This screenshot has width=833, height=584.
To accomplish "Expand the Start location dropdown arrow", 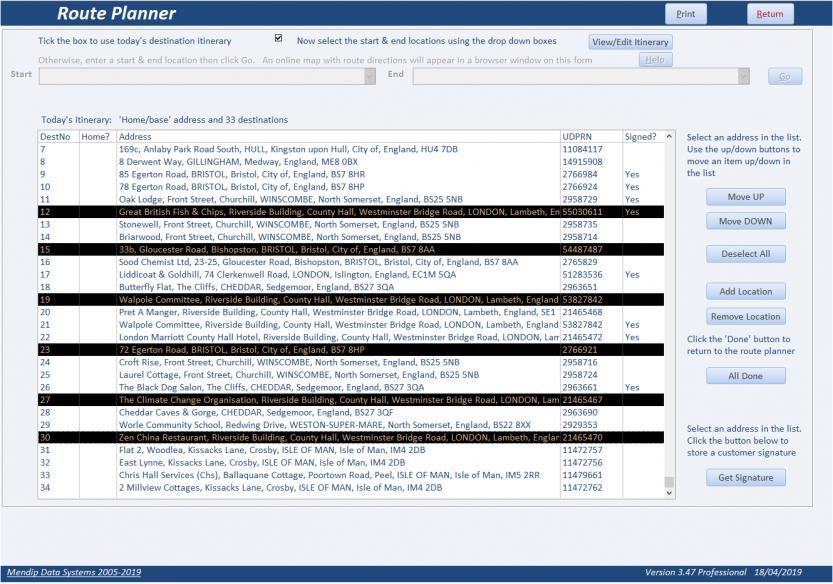I will (370, 77).
